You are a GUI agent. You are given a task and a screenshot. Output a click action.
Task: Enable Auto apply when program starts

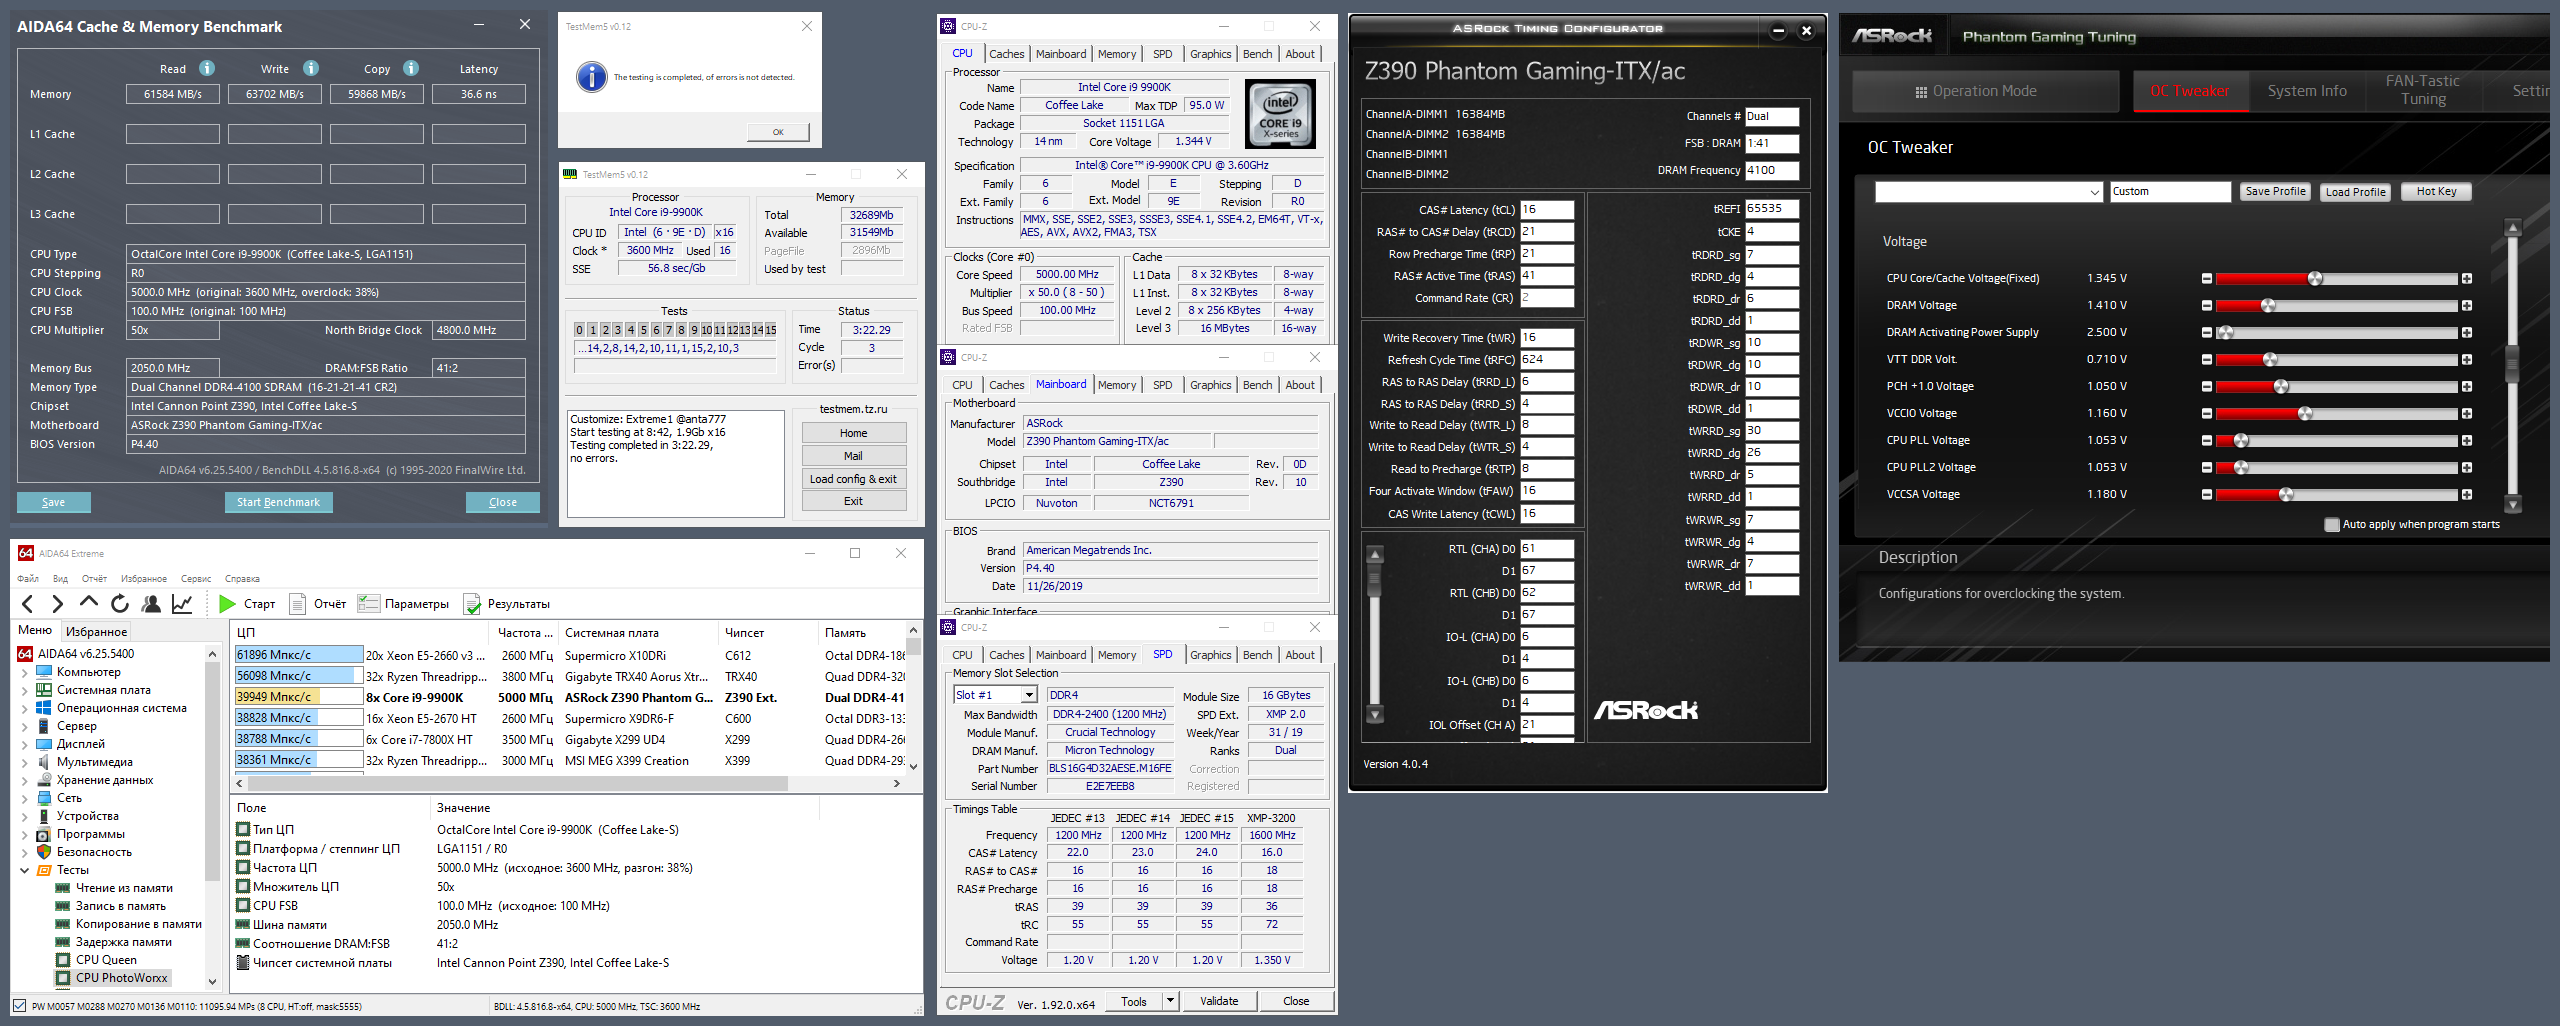[2332, 524]
